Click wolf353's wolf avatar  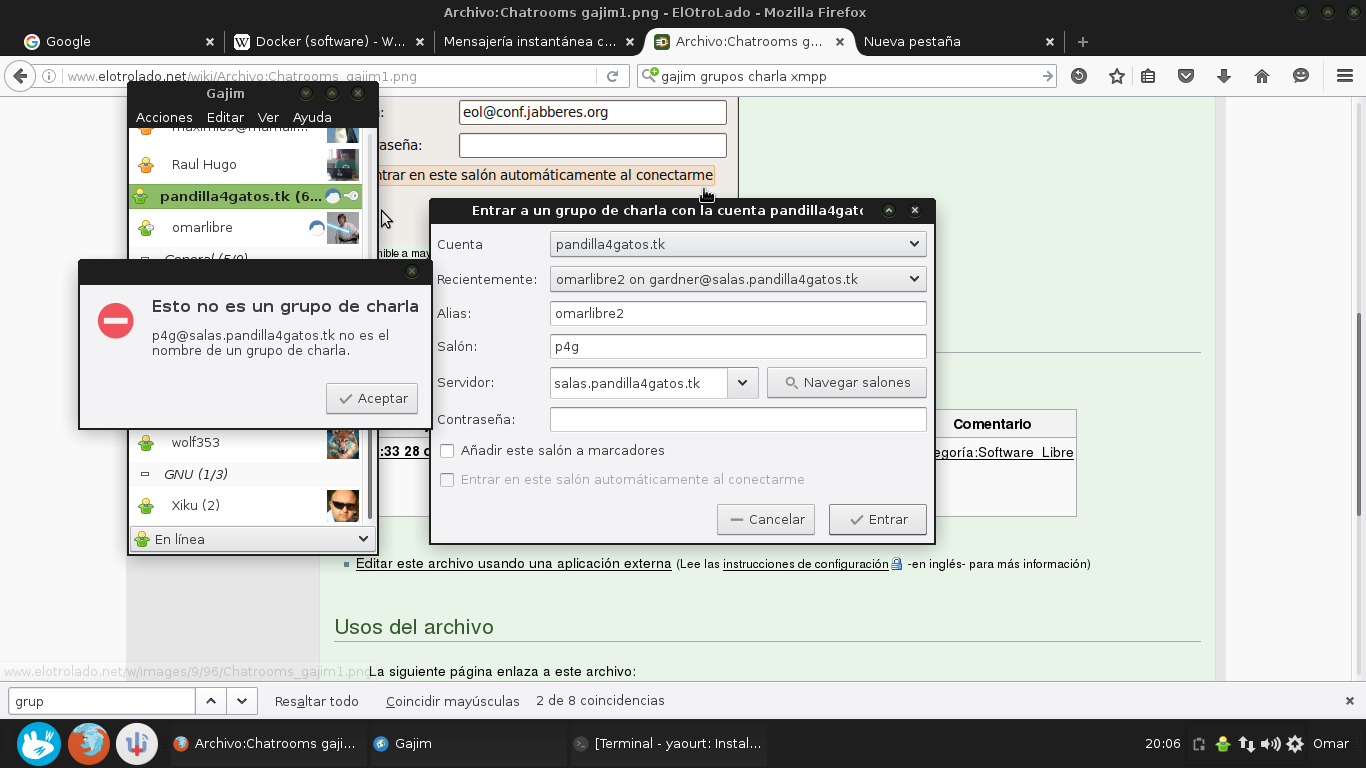(x=343, y=442)
